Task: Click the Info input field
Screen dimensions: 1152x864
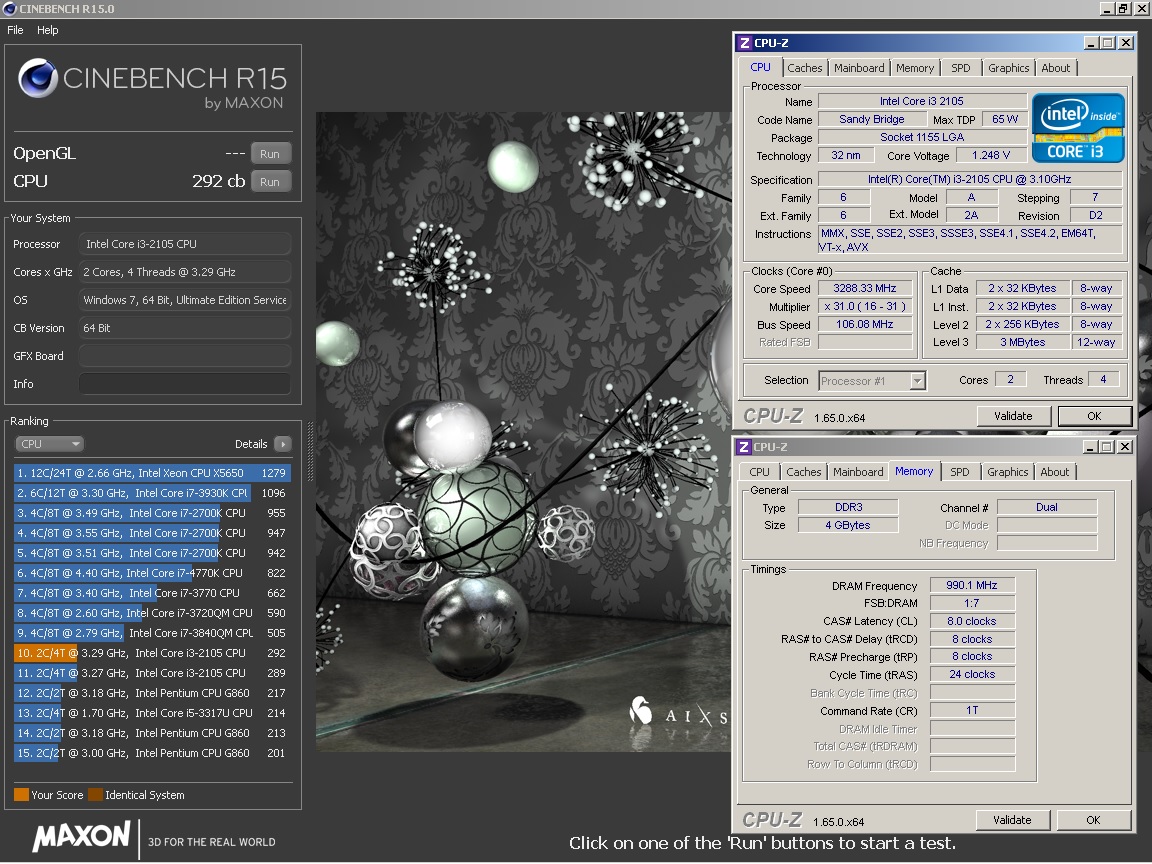Action: coord(184,384)
